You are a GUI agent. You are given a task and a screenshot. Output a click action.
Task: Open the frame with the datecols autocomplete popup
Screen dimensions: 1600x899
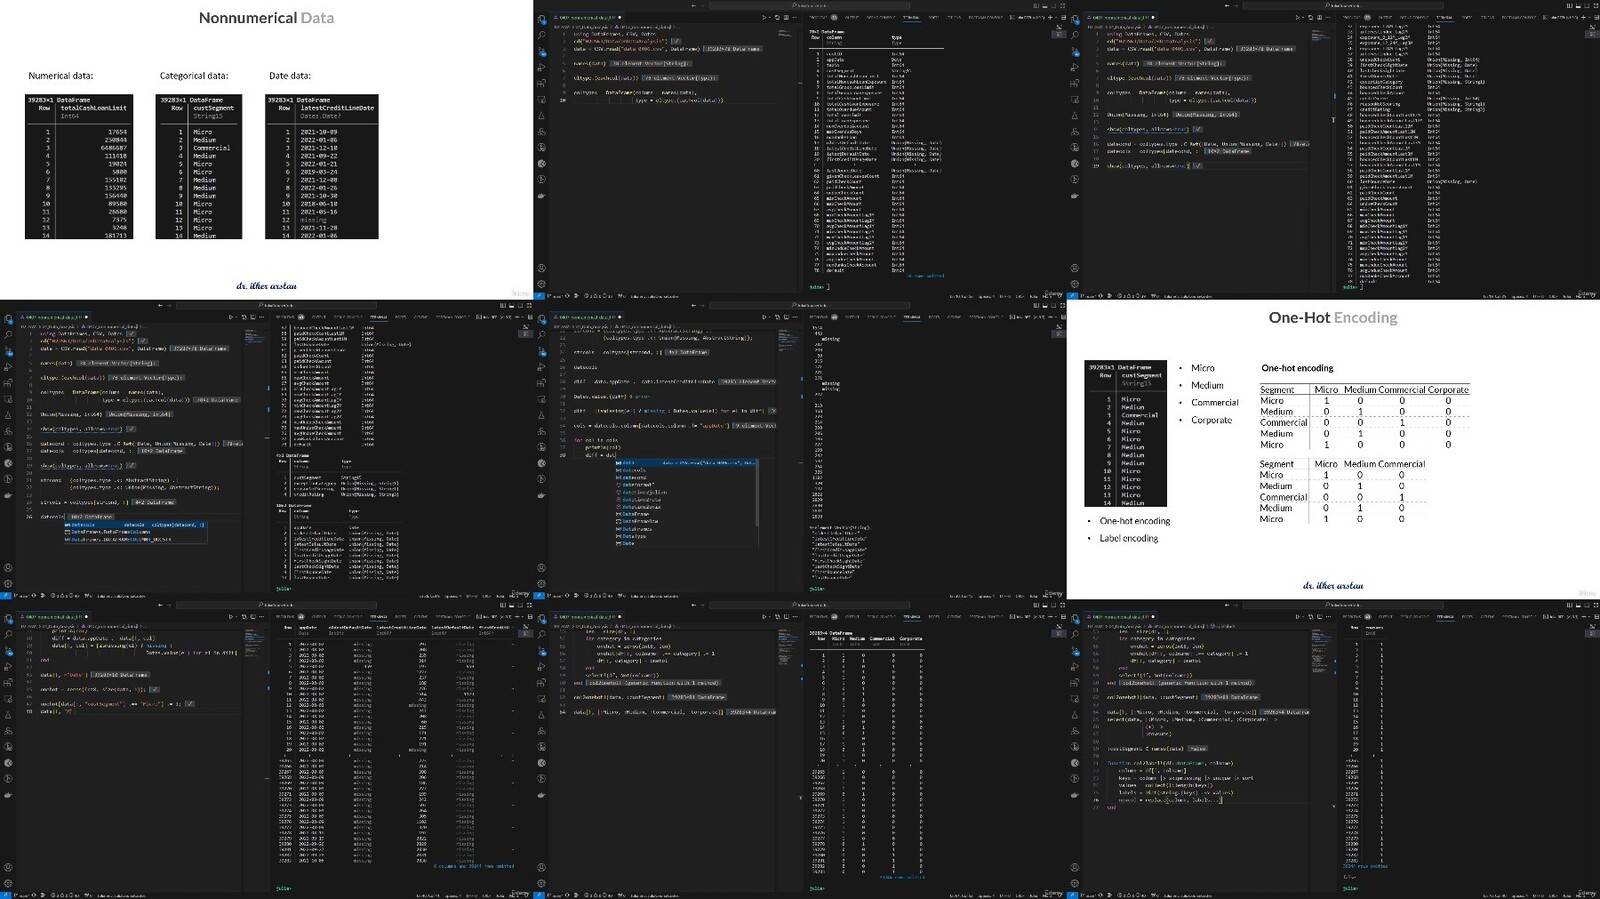click(266, 449)
